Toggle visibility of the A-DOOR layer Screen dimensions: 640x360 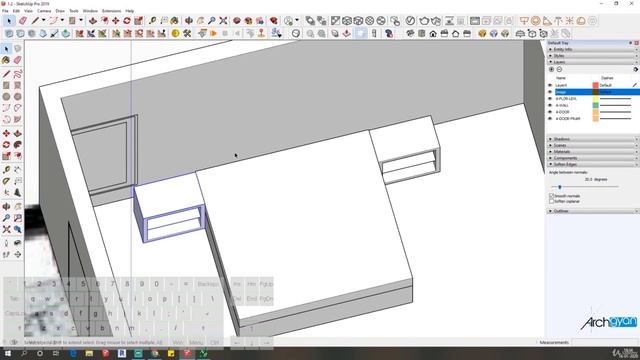550,112
